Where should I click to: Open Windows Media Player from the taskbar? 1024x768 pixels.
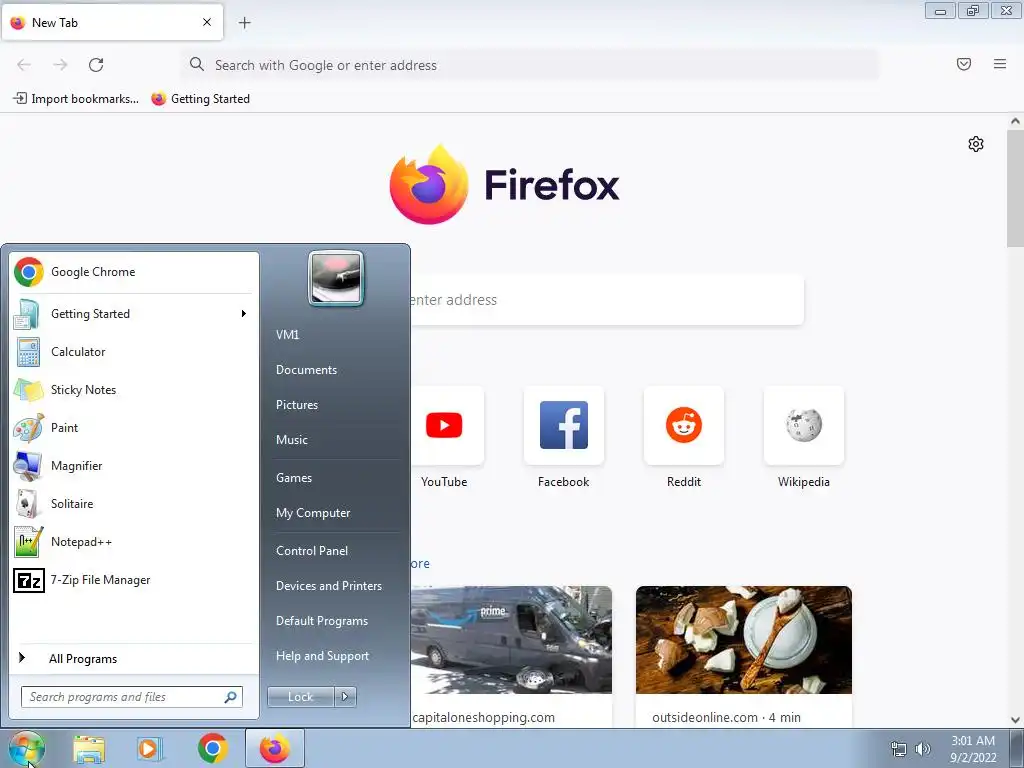[x=150, y=748]
